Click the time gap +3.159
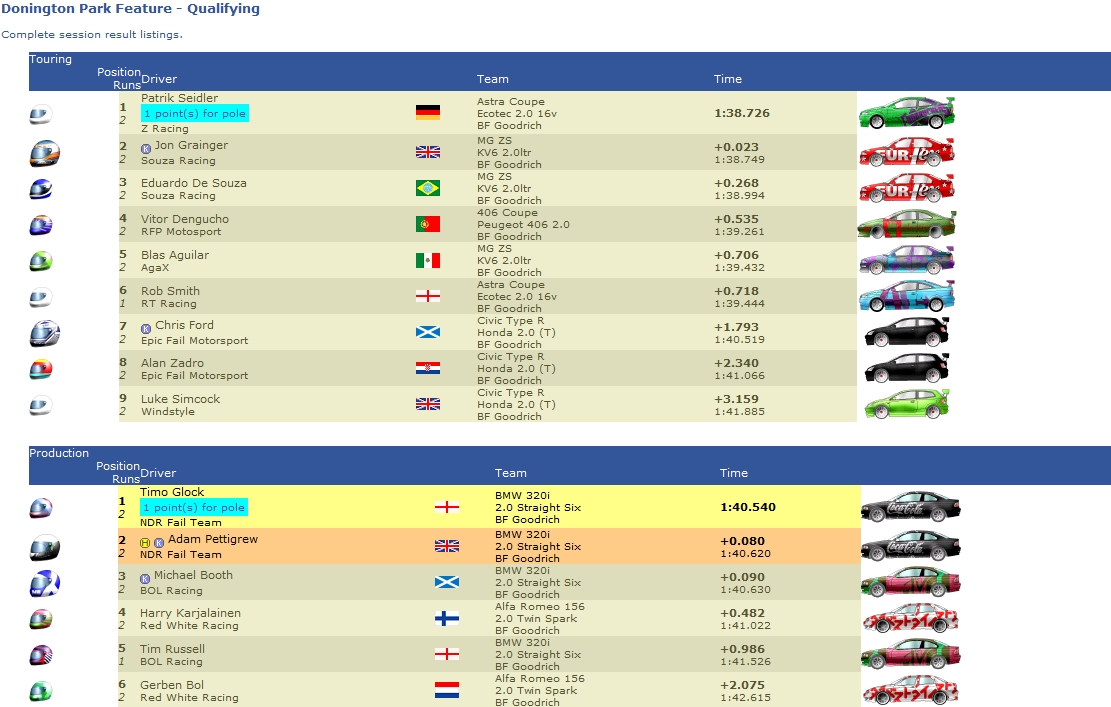 736,399
